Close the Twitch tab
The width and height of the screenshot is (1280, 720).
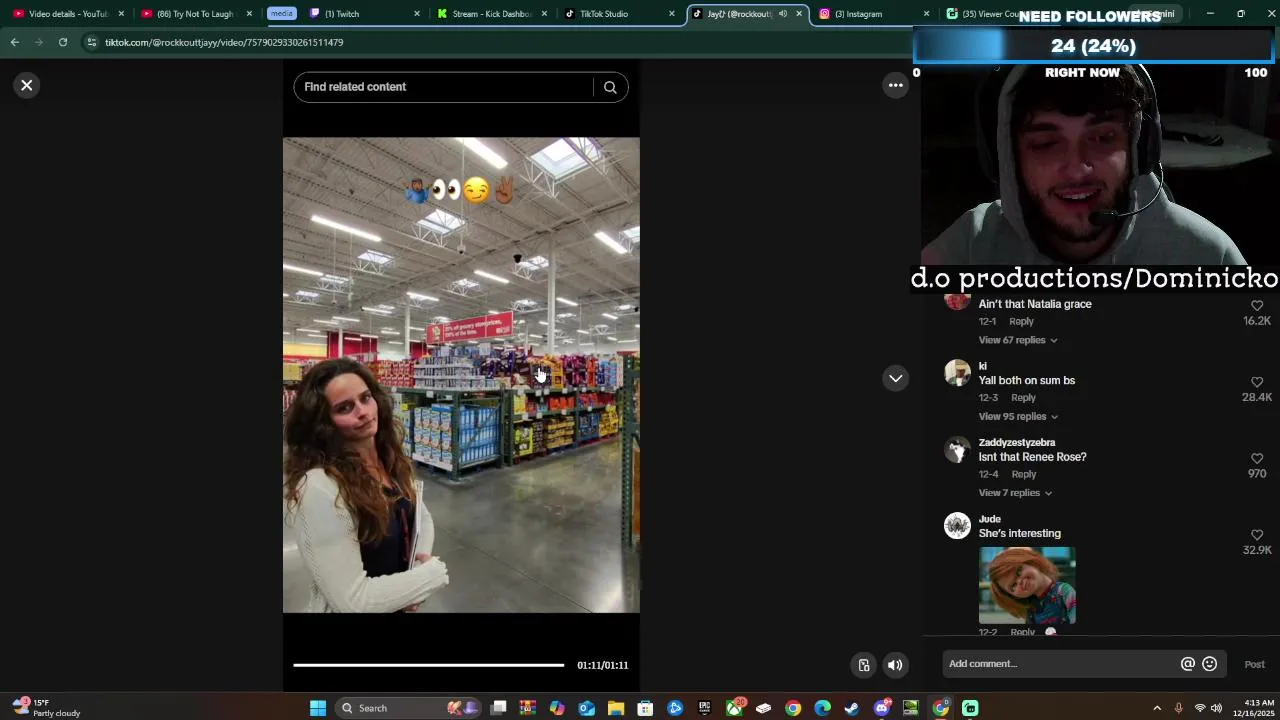tap(417, 14)
